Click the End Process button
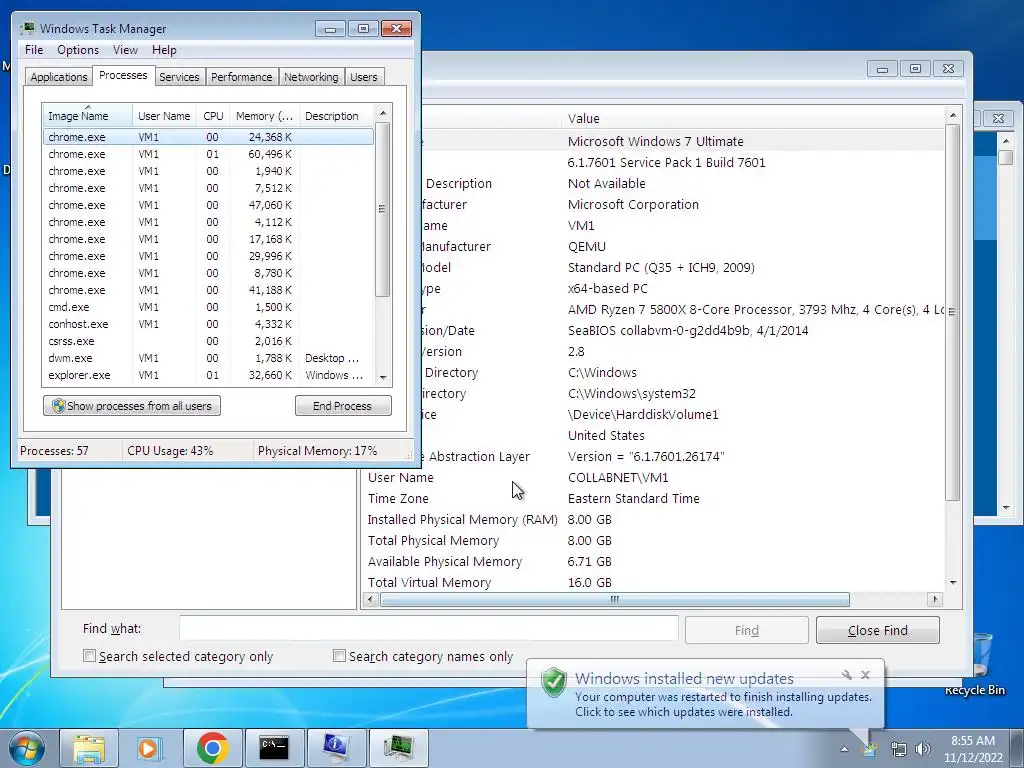1024x768 pixels. click(x=343, y=406)
